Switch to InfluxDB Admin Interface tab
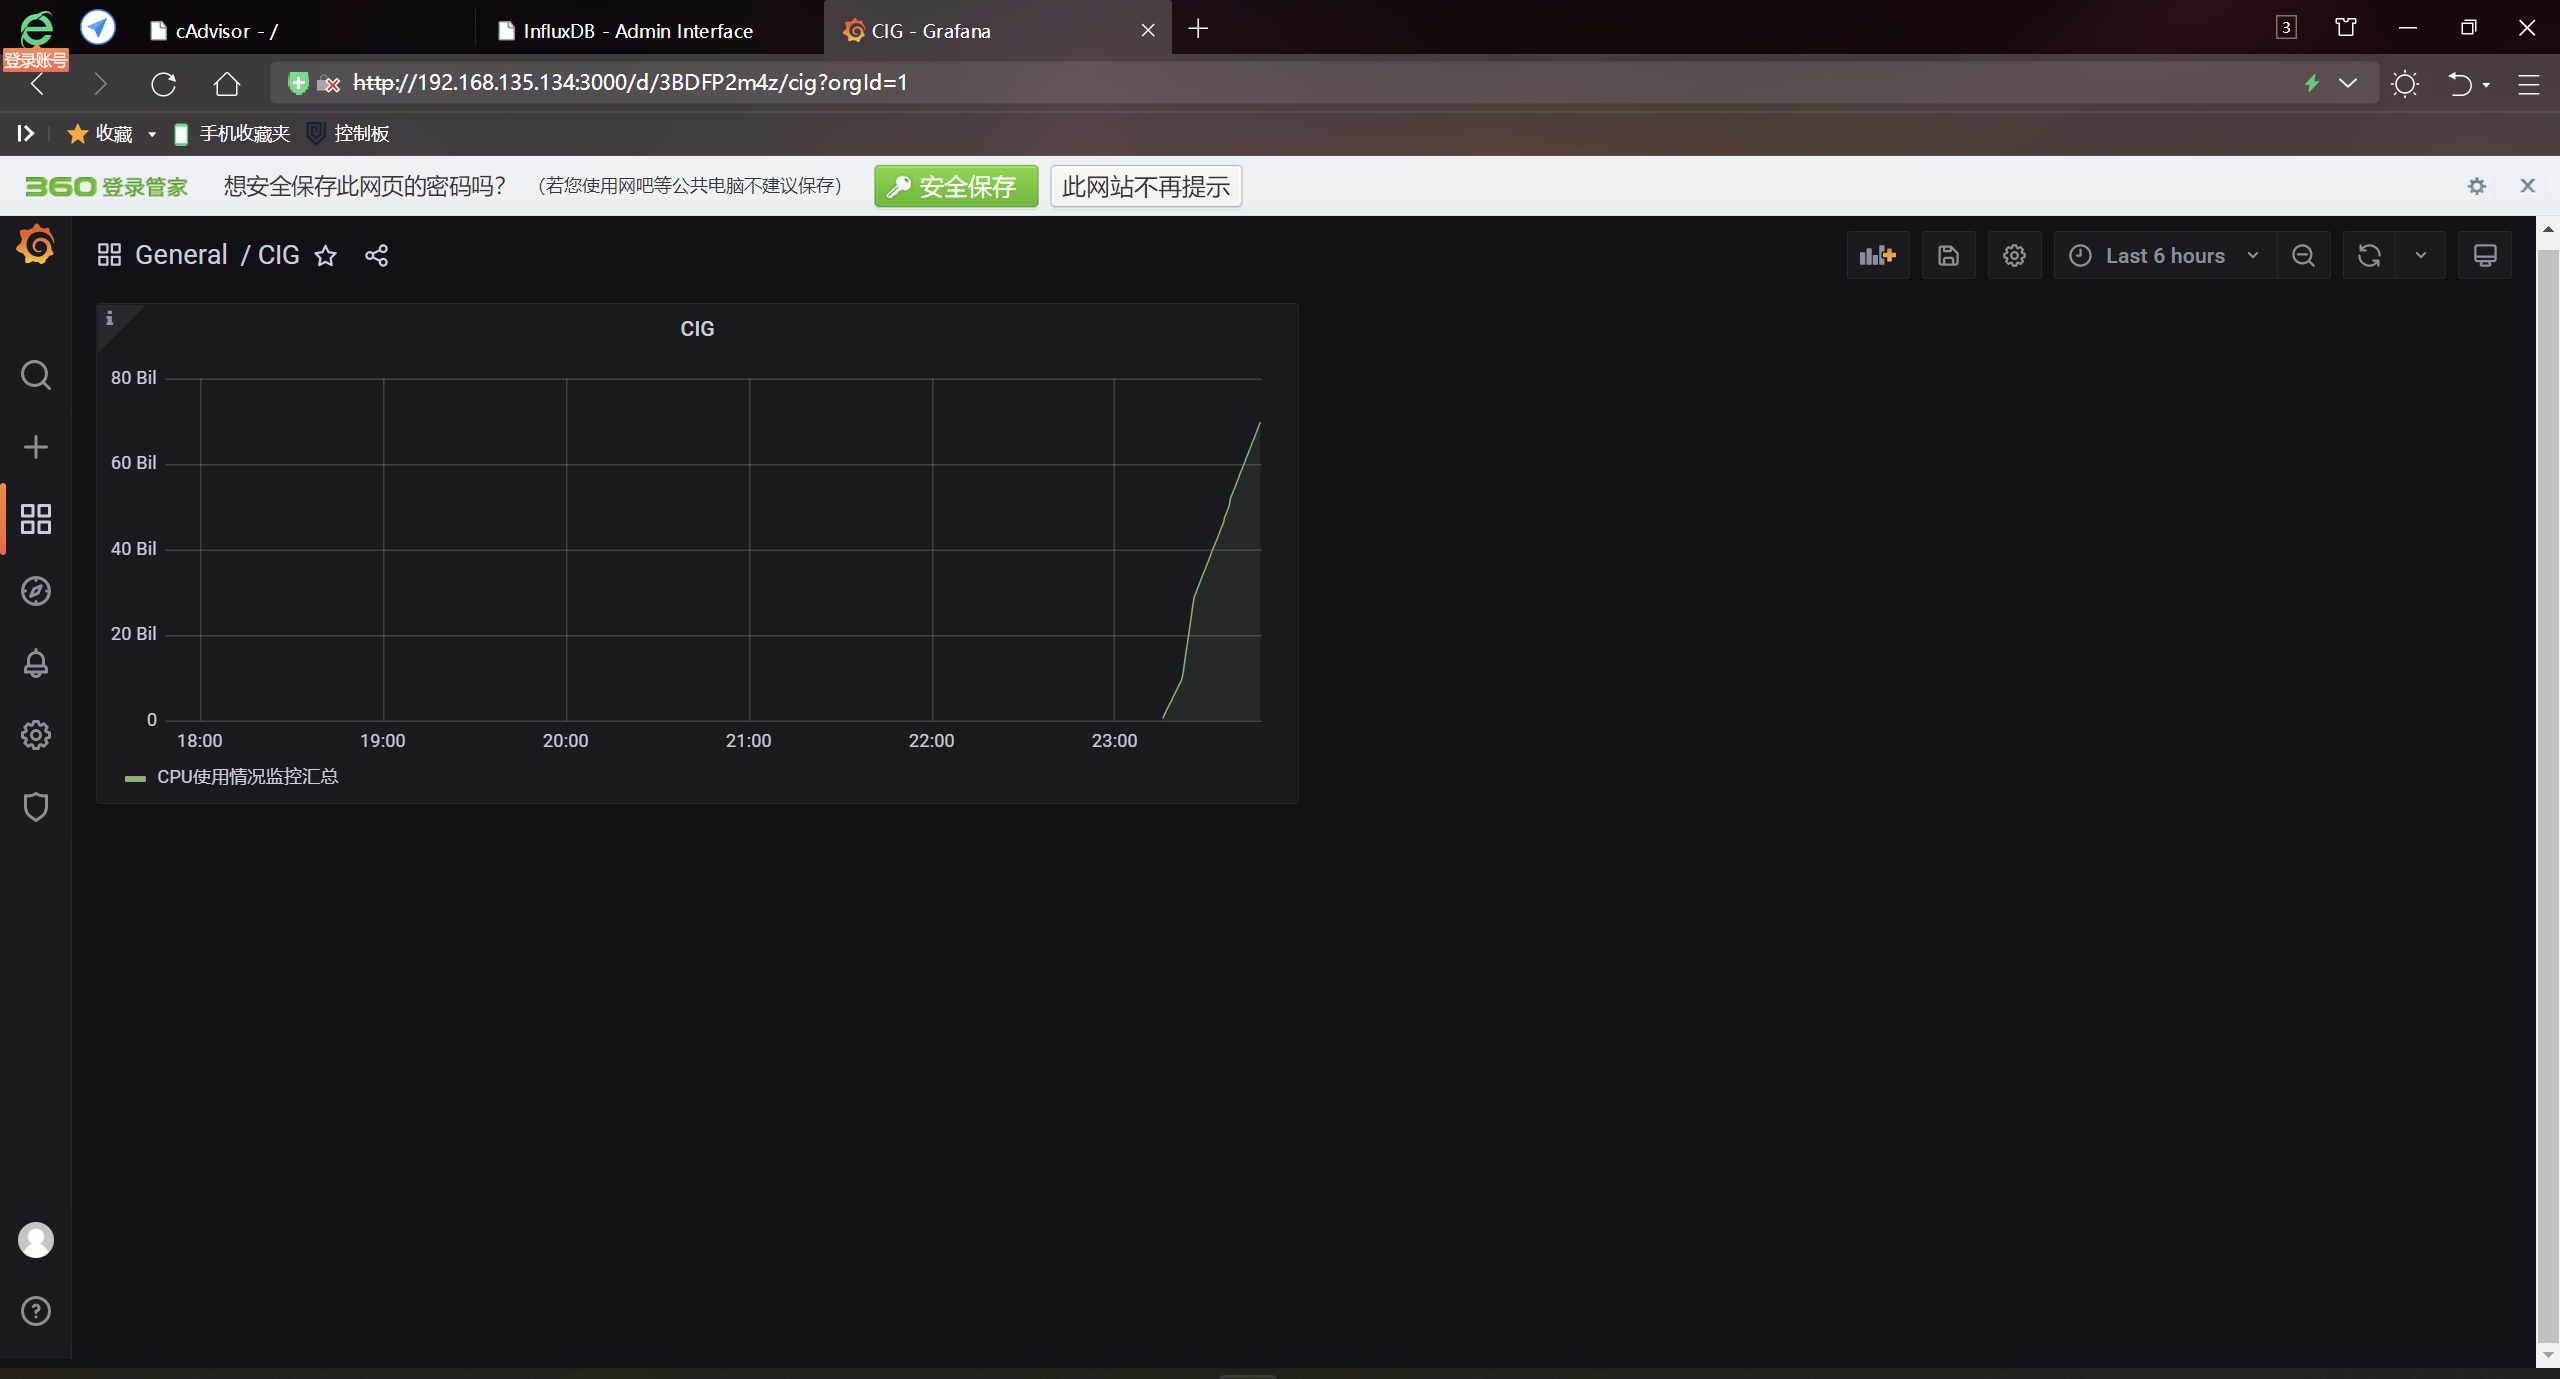The image size is (2560, 1379). 637,31
